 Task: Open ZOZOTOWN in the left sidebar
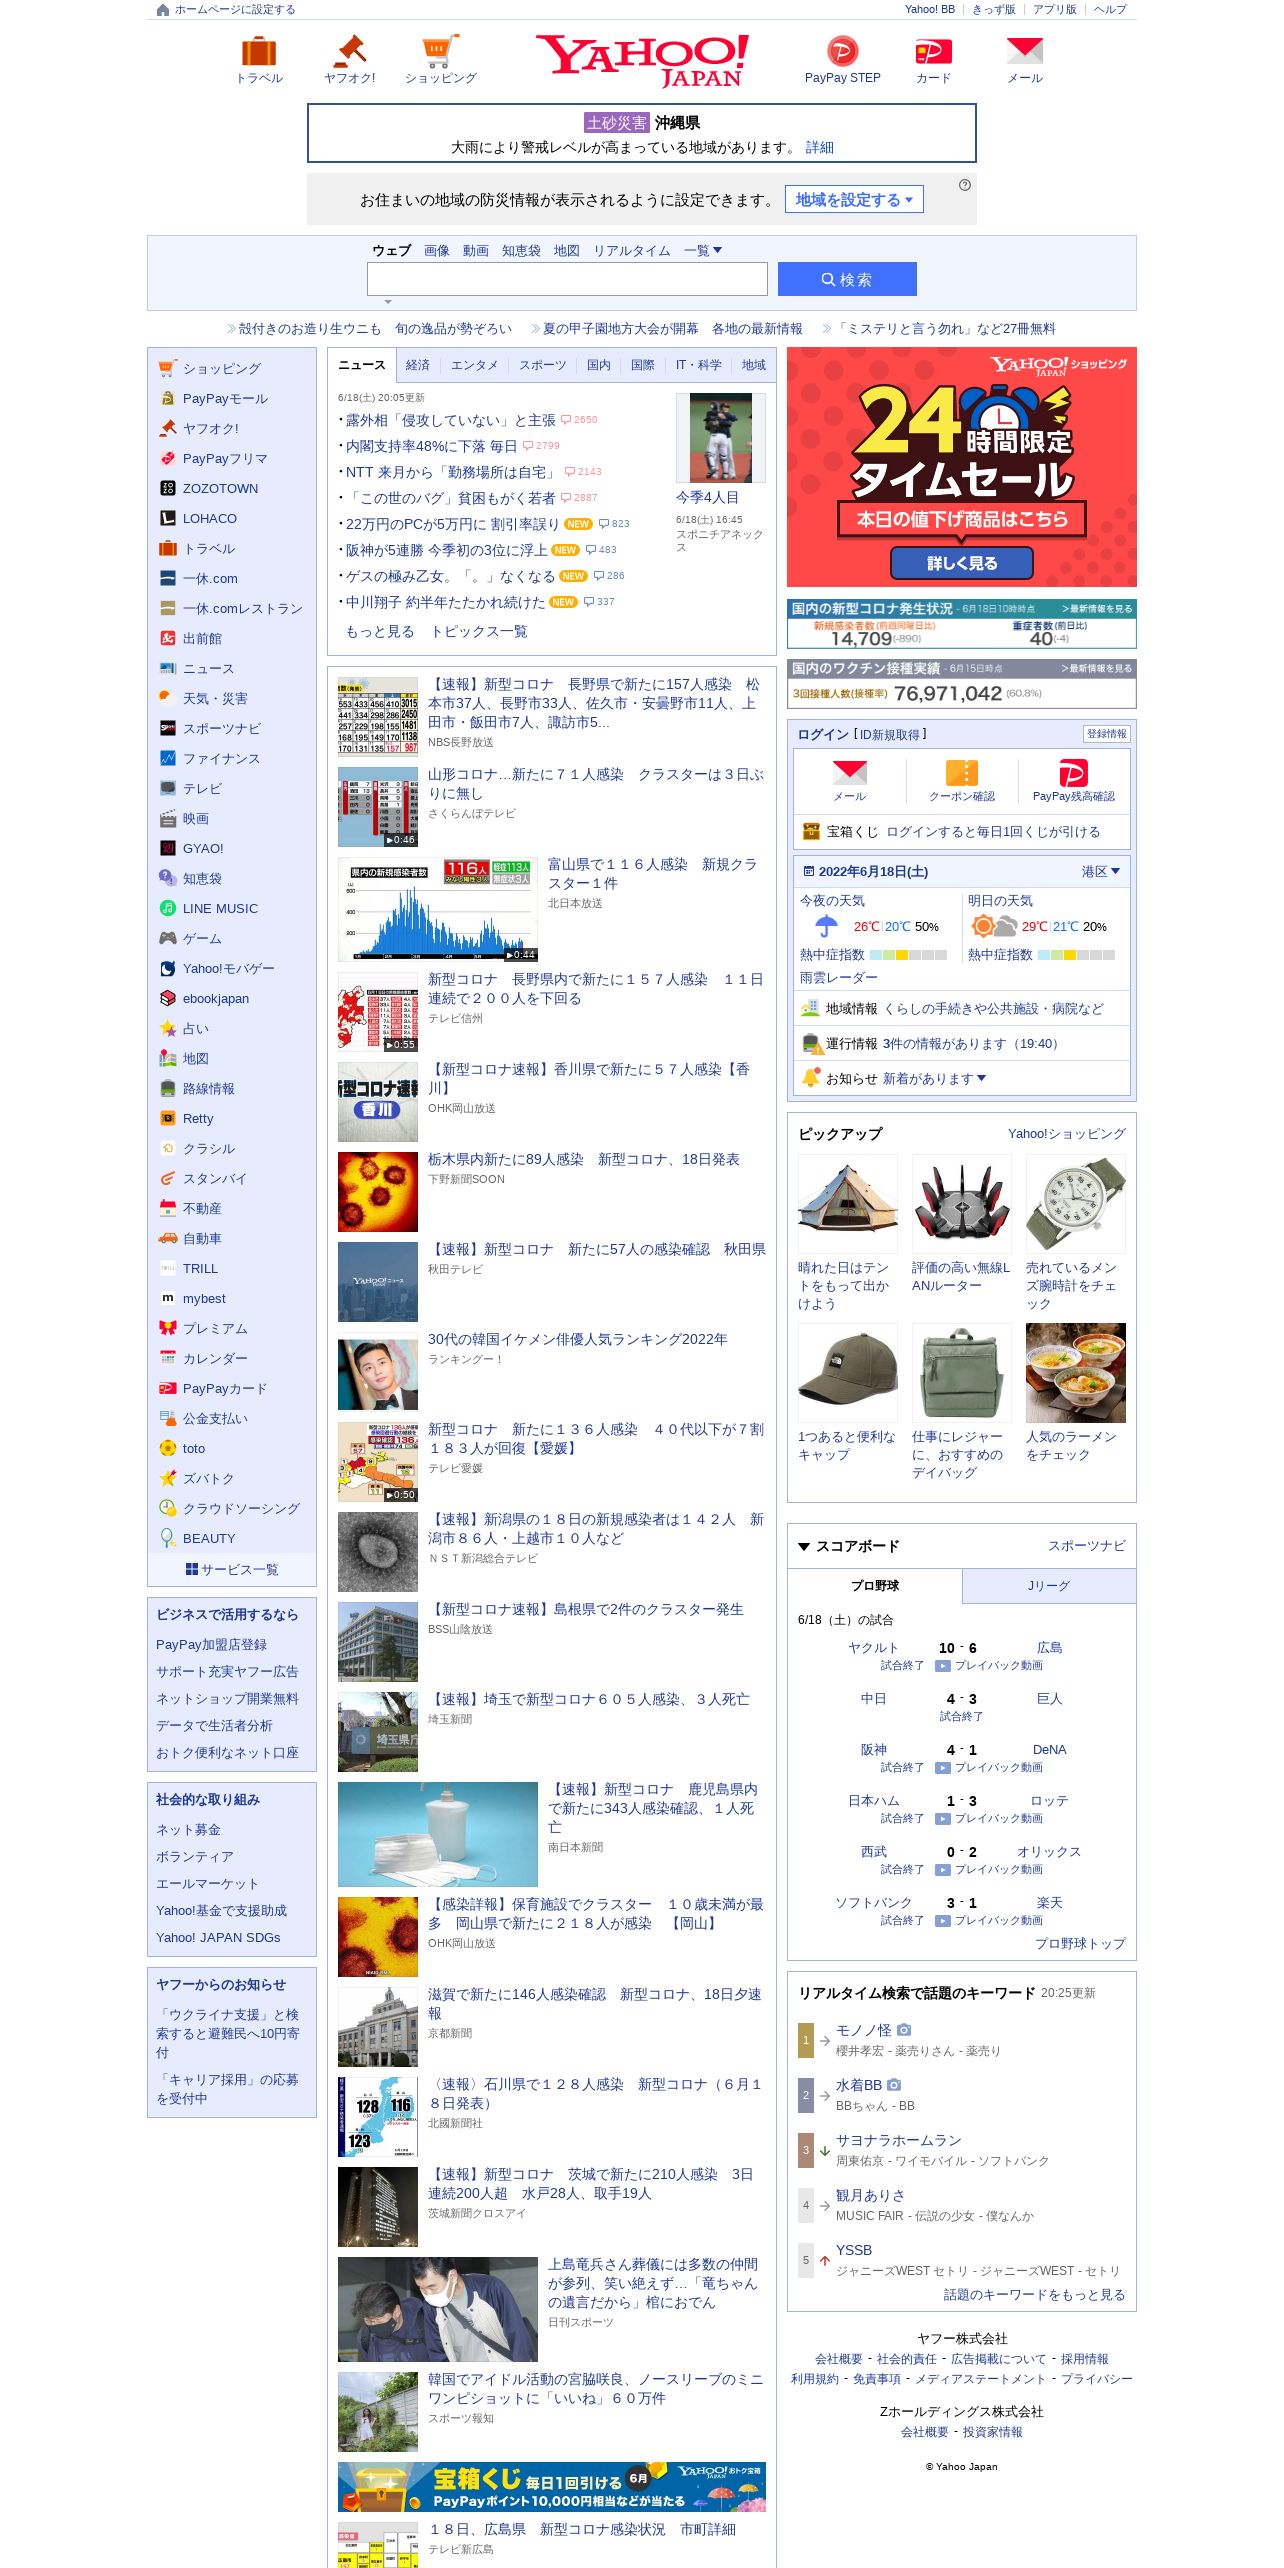point(220,488)
